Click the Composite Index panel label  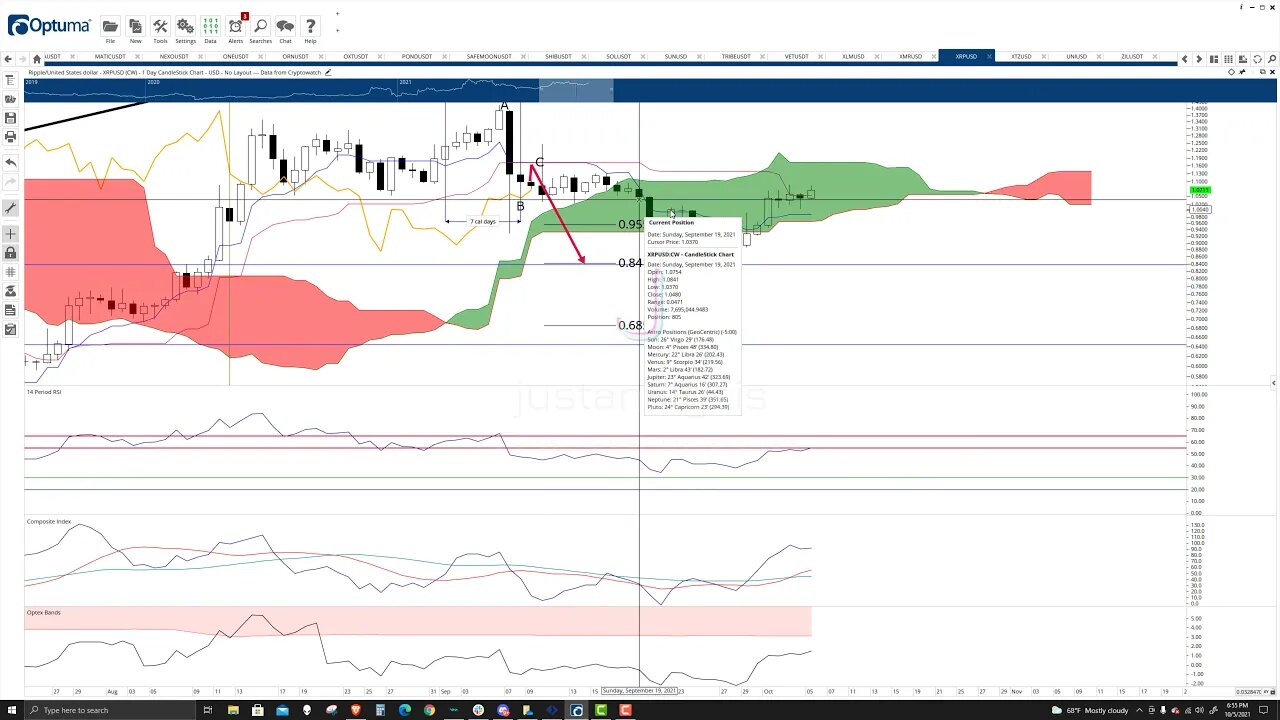(49, 521)
